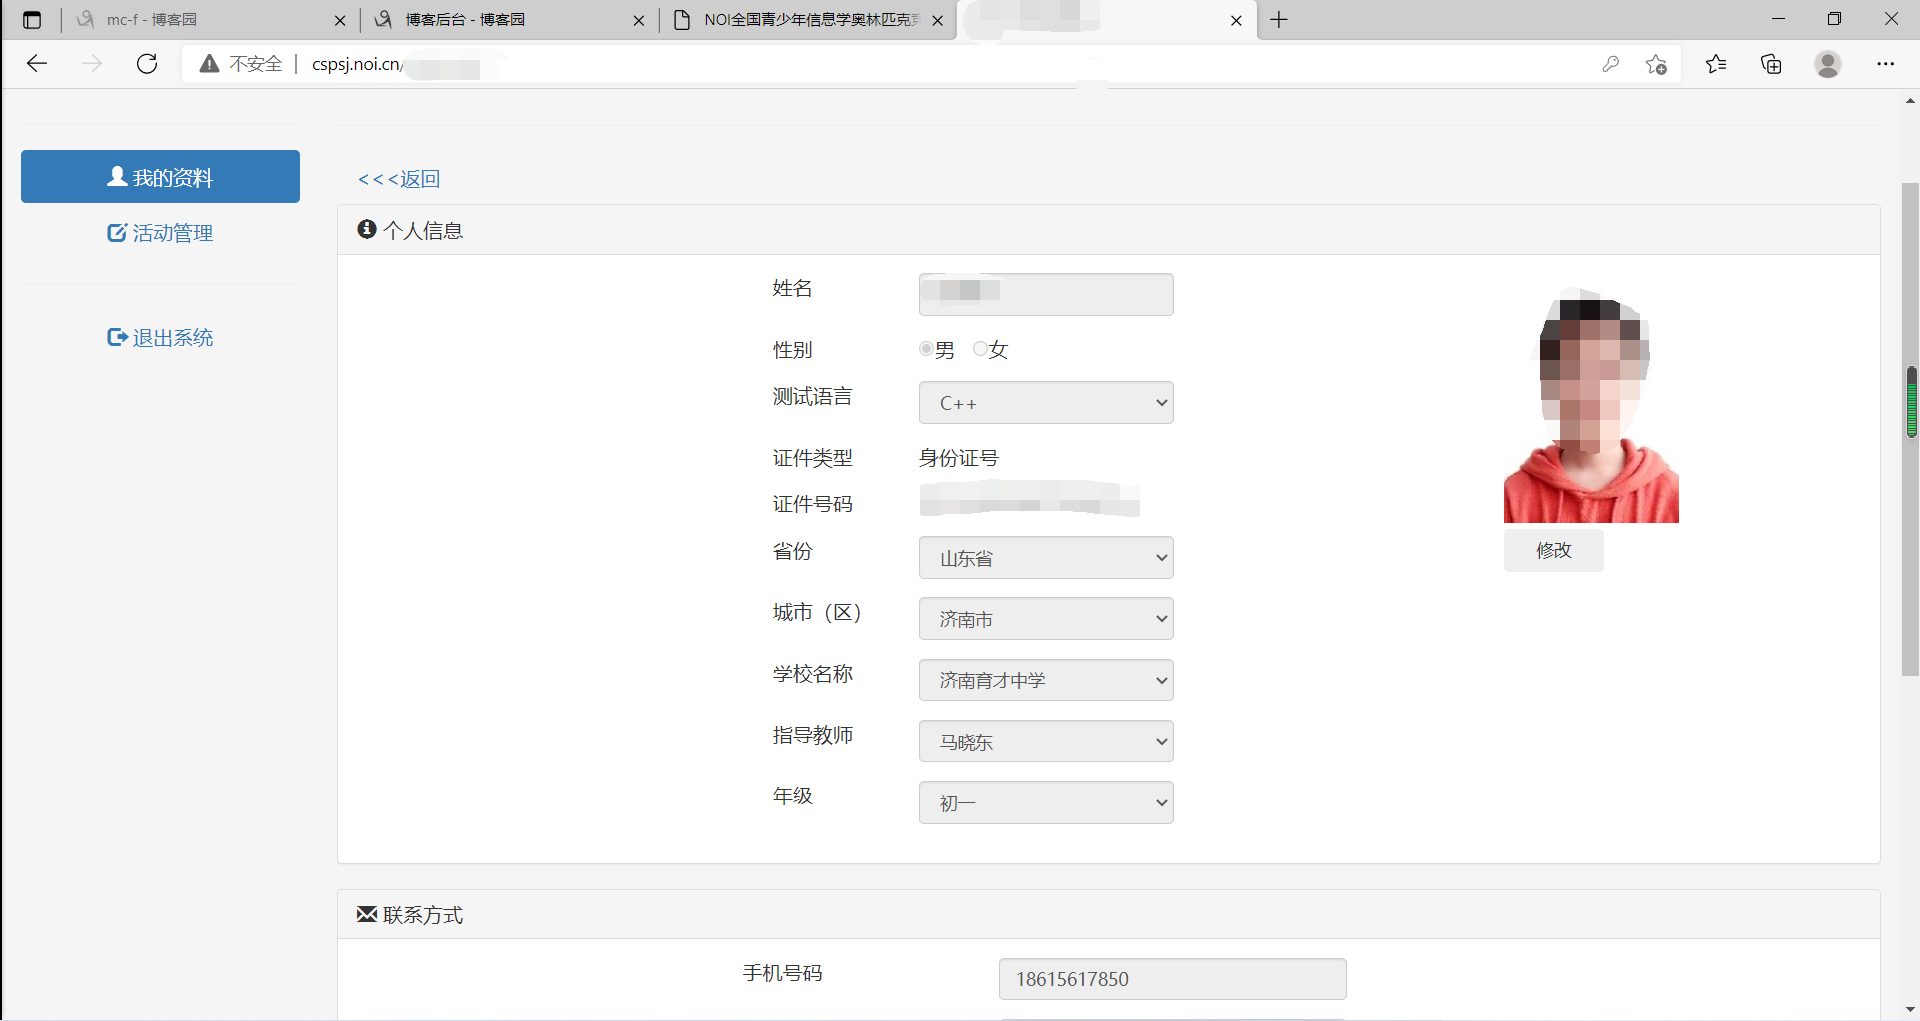The height and width of the screenshot is (1021, 1920).
Task: Click the 修改 button under photo
Action: [1553, 551]
